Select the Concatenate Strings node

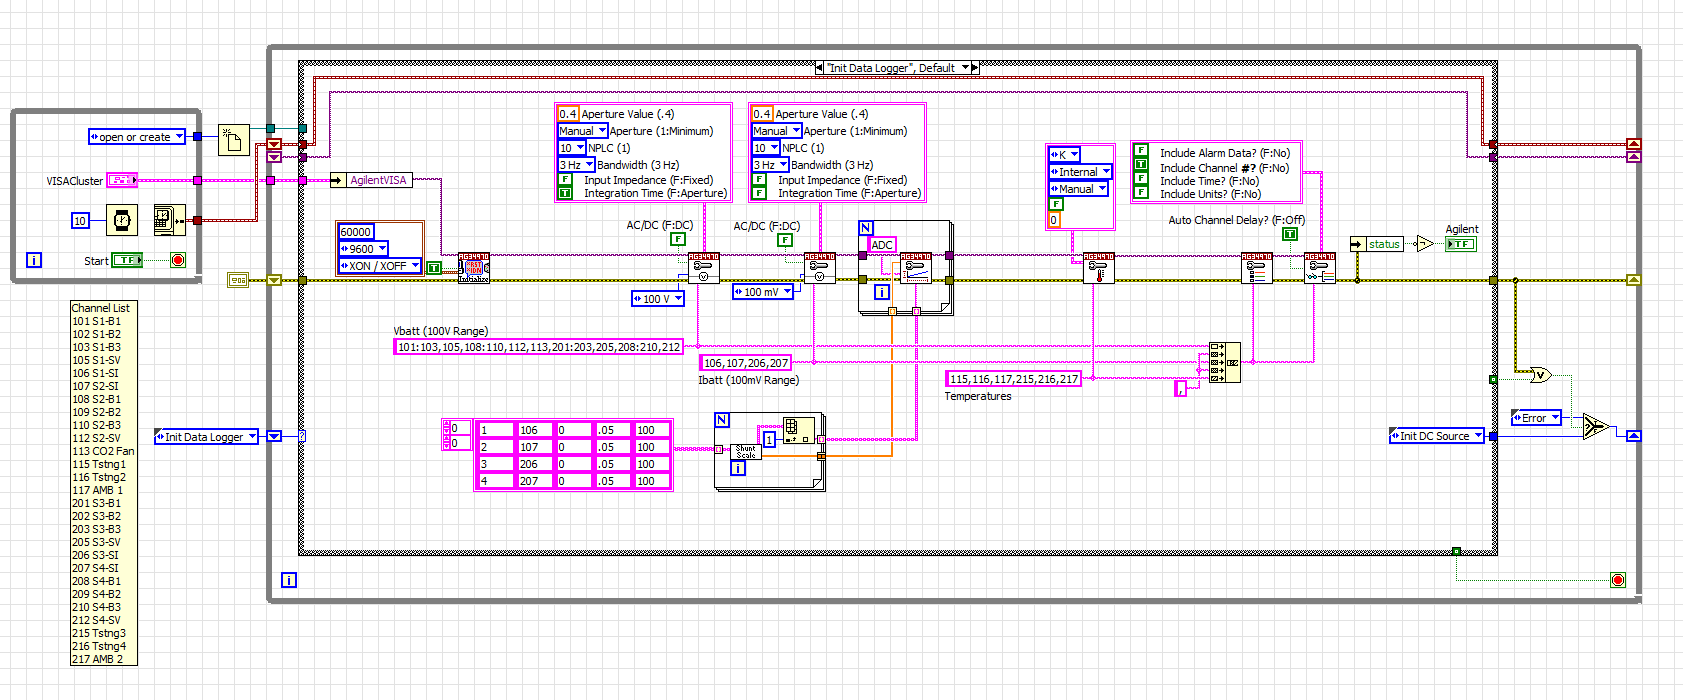tap(1225, 362)
